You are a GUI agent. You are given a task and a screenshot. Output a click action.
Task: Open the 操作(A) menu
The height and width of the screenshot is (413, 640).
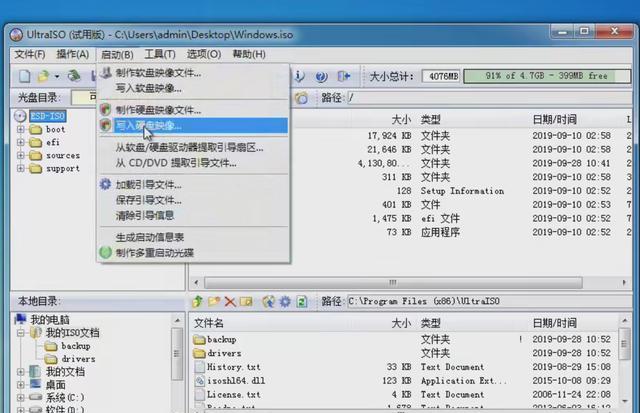click(x=73, y=54)
